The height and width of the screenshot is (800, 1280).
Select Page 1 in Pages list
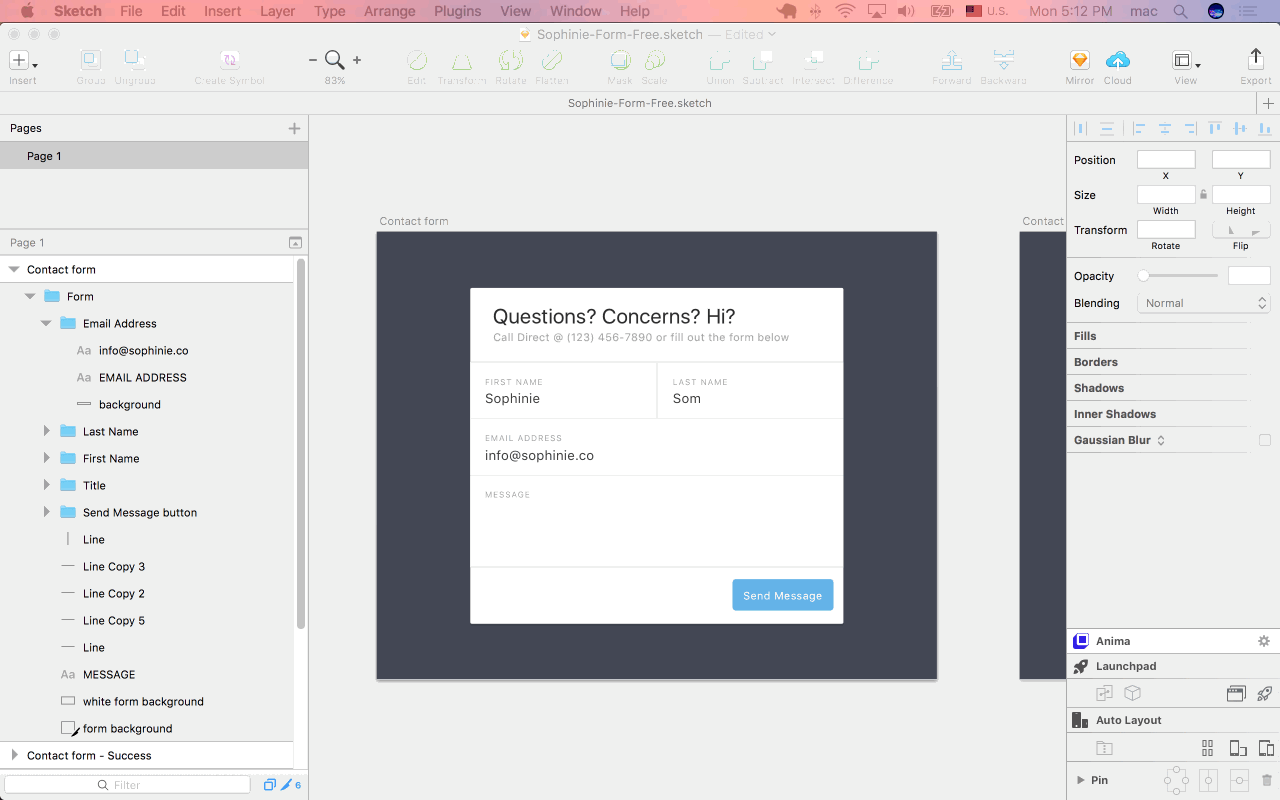(x=154, y=156)
